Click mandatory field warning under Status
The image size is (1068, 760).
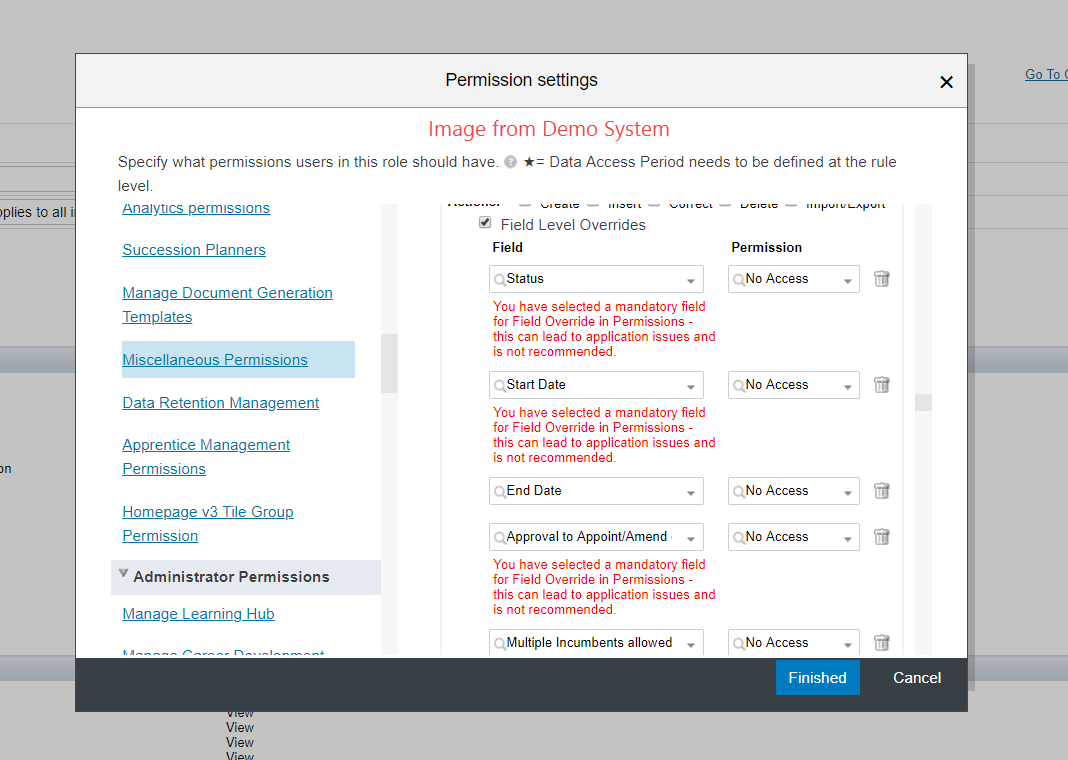[604, 329]
